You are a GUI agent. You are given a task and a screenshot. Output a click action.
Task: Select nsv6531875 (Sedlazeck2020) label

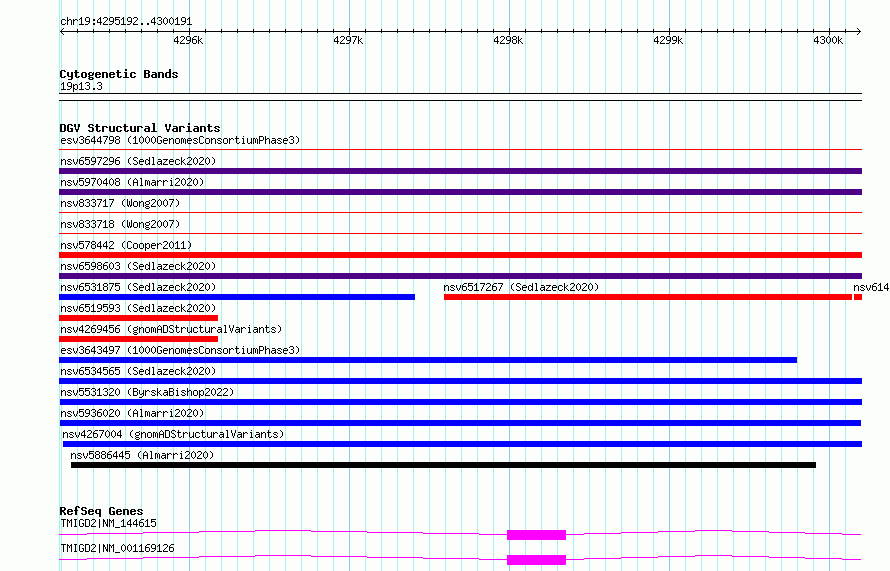(138, 287)
